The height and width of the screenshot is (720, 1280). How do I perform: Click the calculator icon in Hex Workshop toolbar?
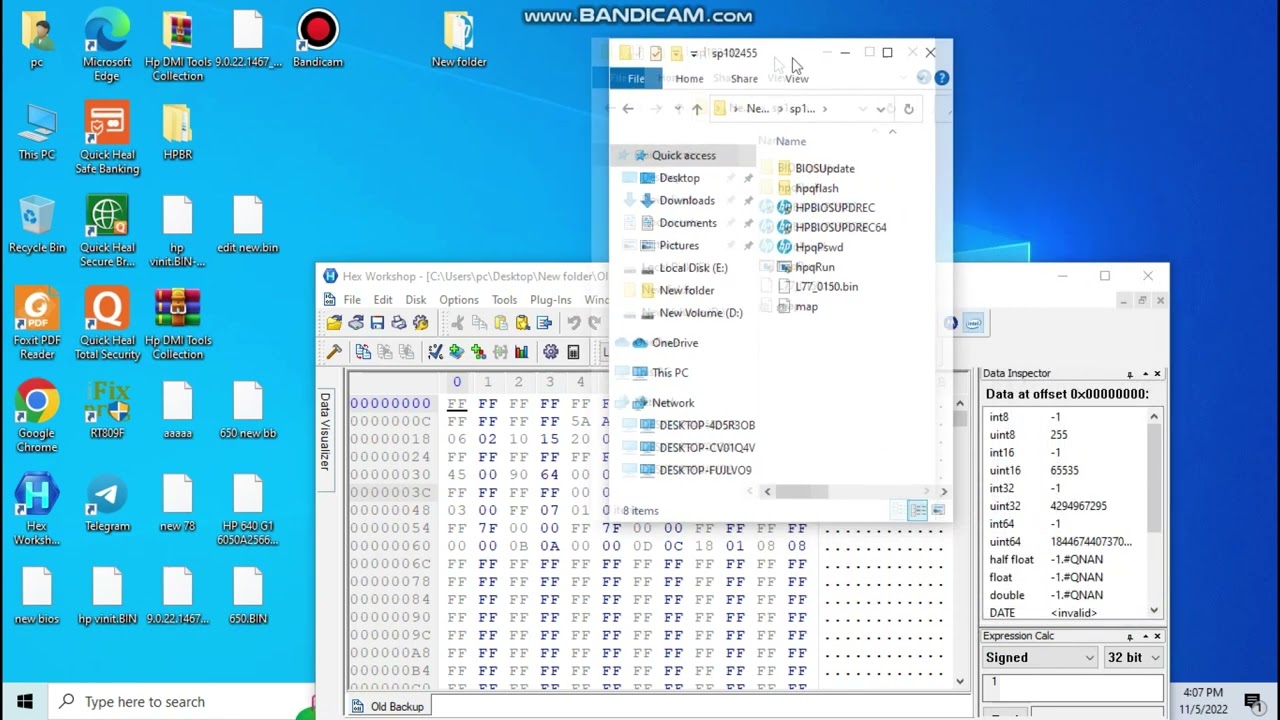(573, 352)
